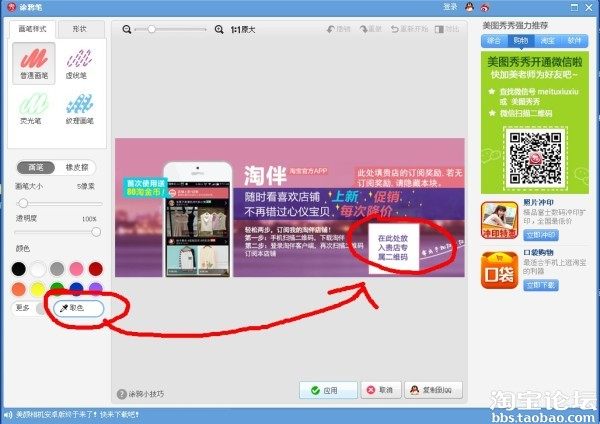600x424 pixels.
Task: Open the 淘宝 recommendation tab
Action: (548, 41)
